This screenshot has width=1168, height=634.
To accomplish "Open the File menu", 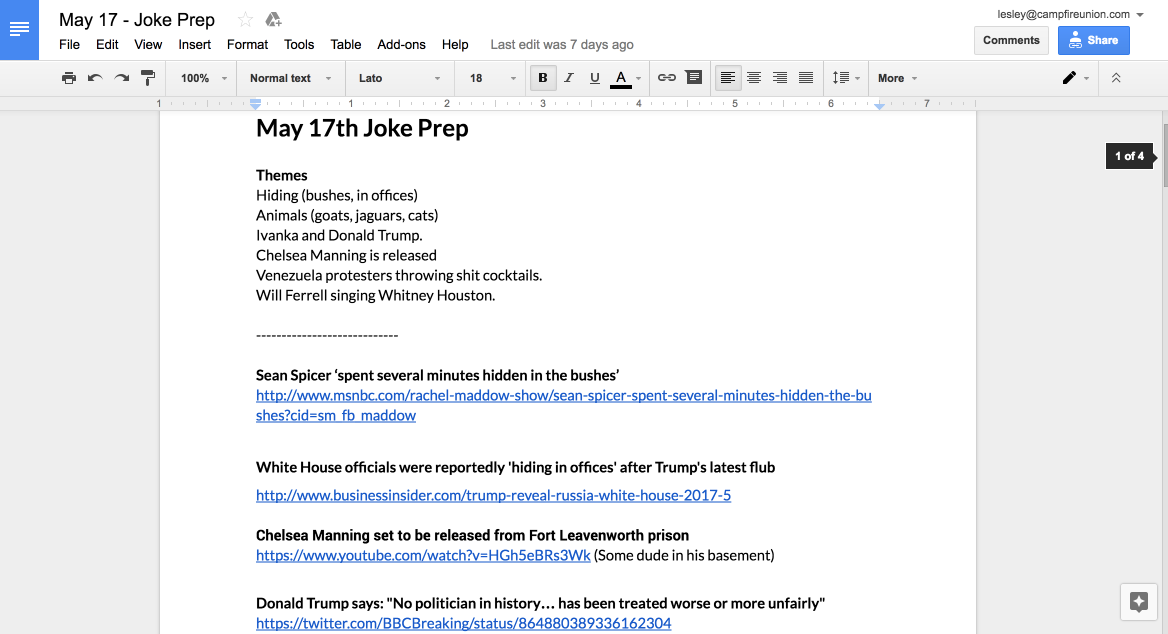I will pyautogui.click(x=69, y=45).
